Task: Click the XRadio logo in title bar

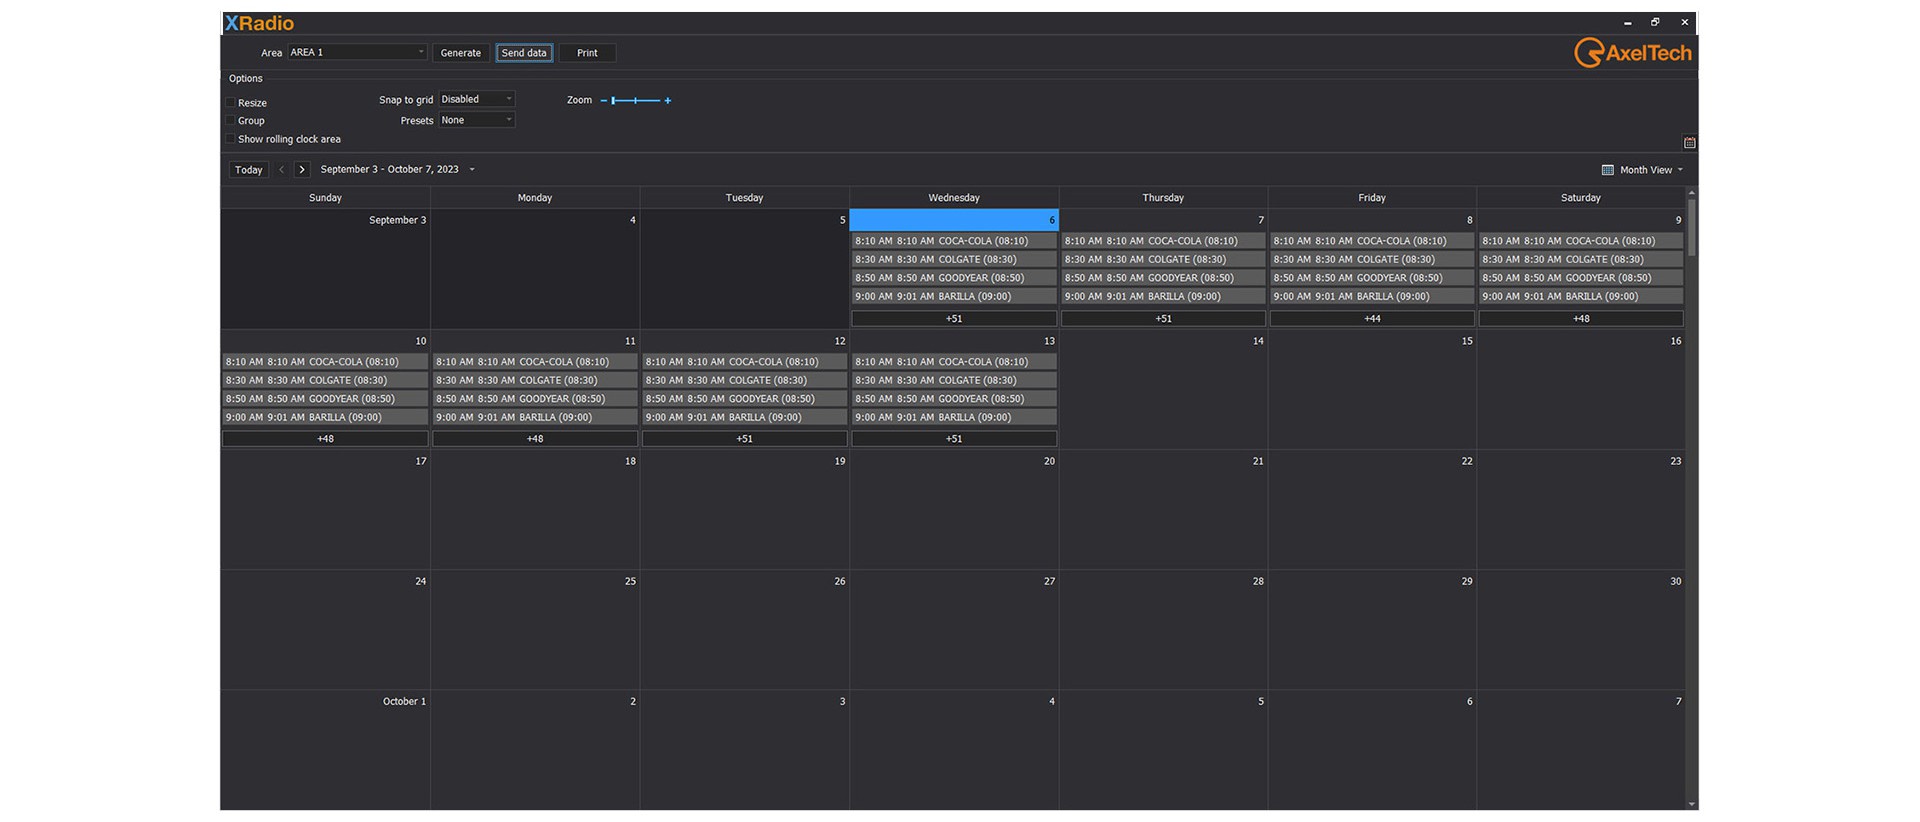Action: (x=259, y=23)
